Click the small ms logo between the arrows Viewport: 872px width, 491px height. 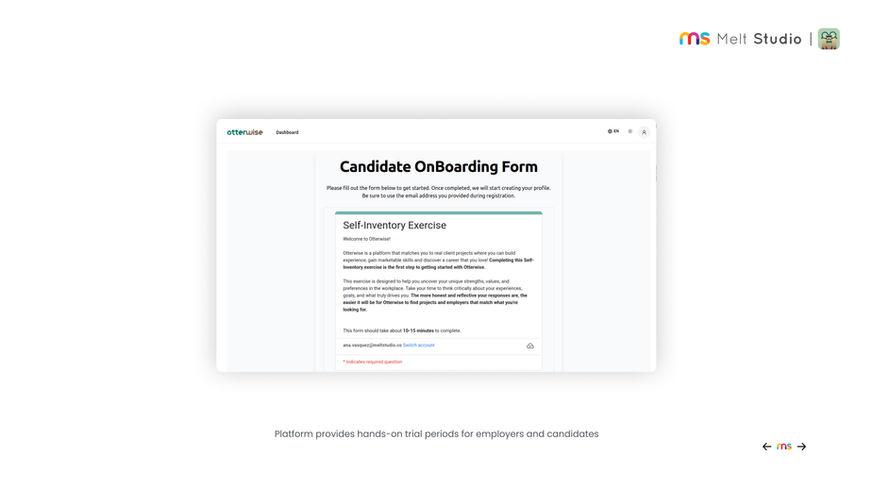tap(784, 447)
